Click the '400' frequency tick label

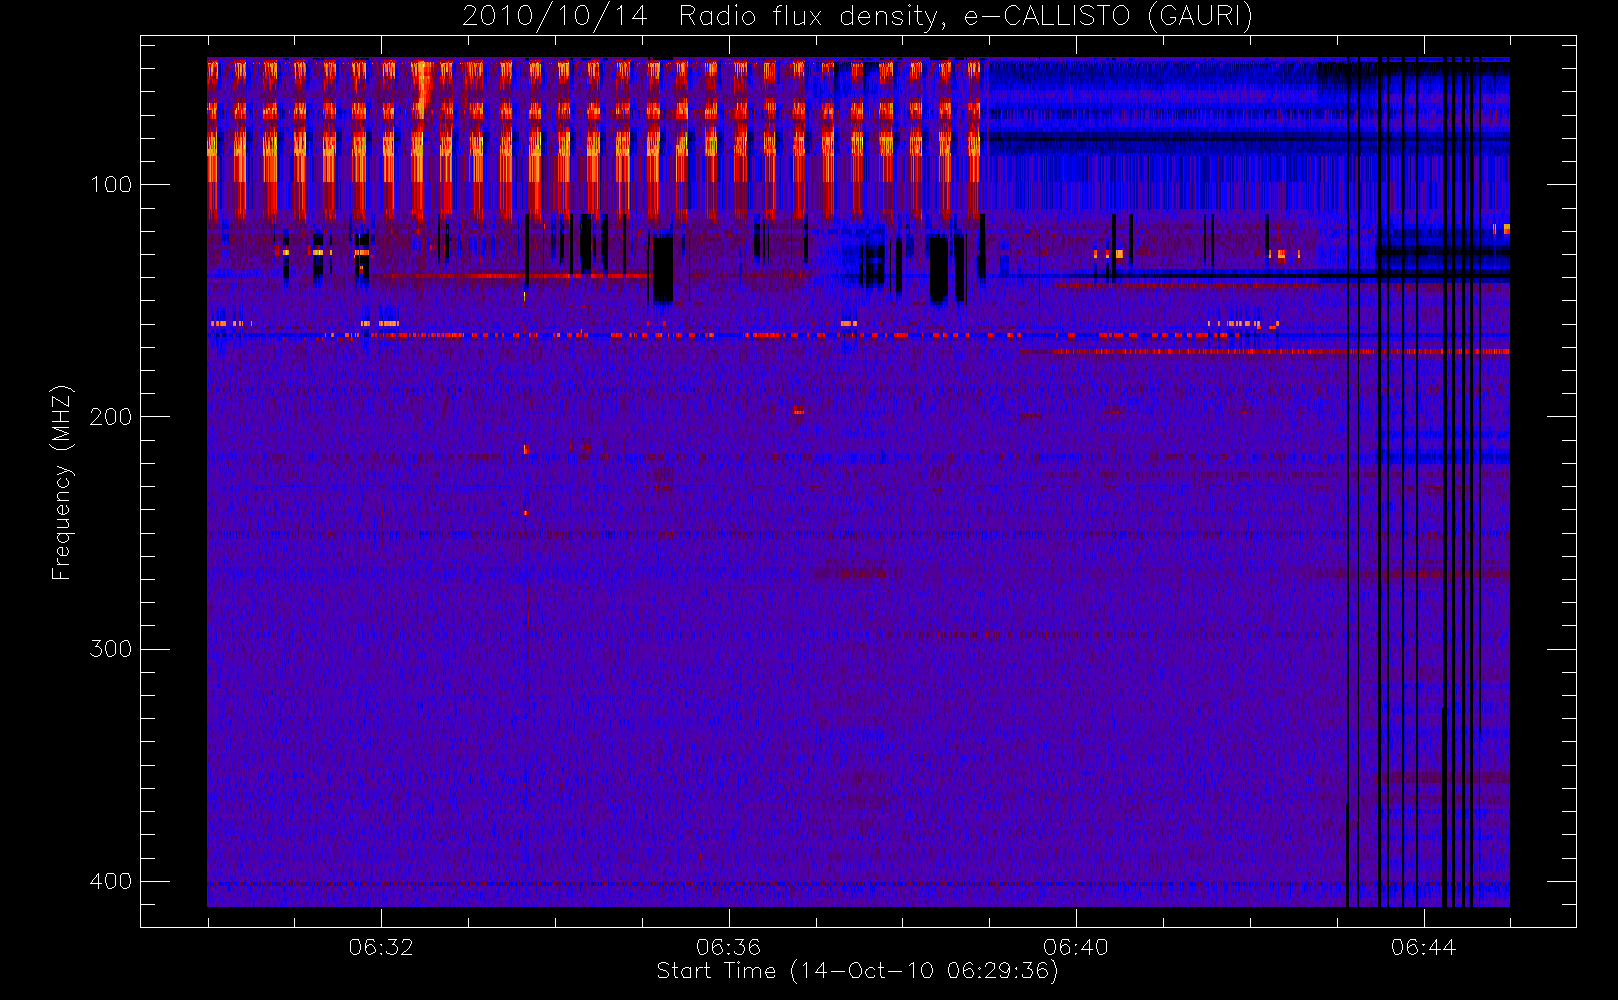tap(110, 881)
